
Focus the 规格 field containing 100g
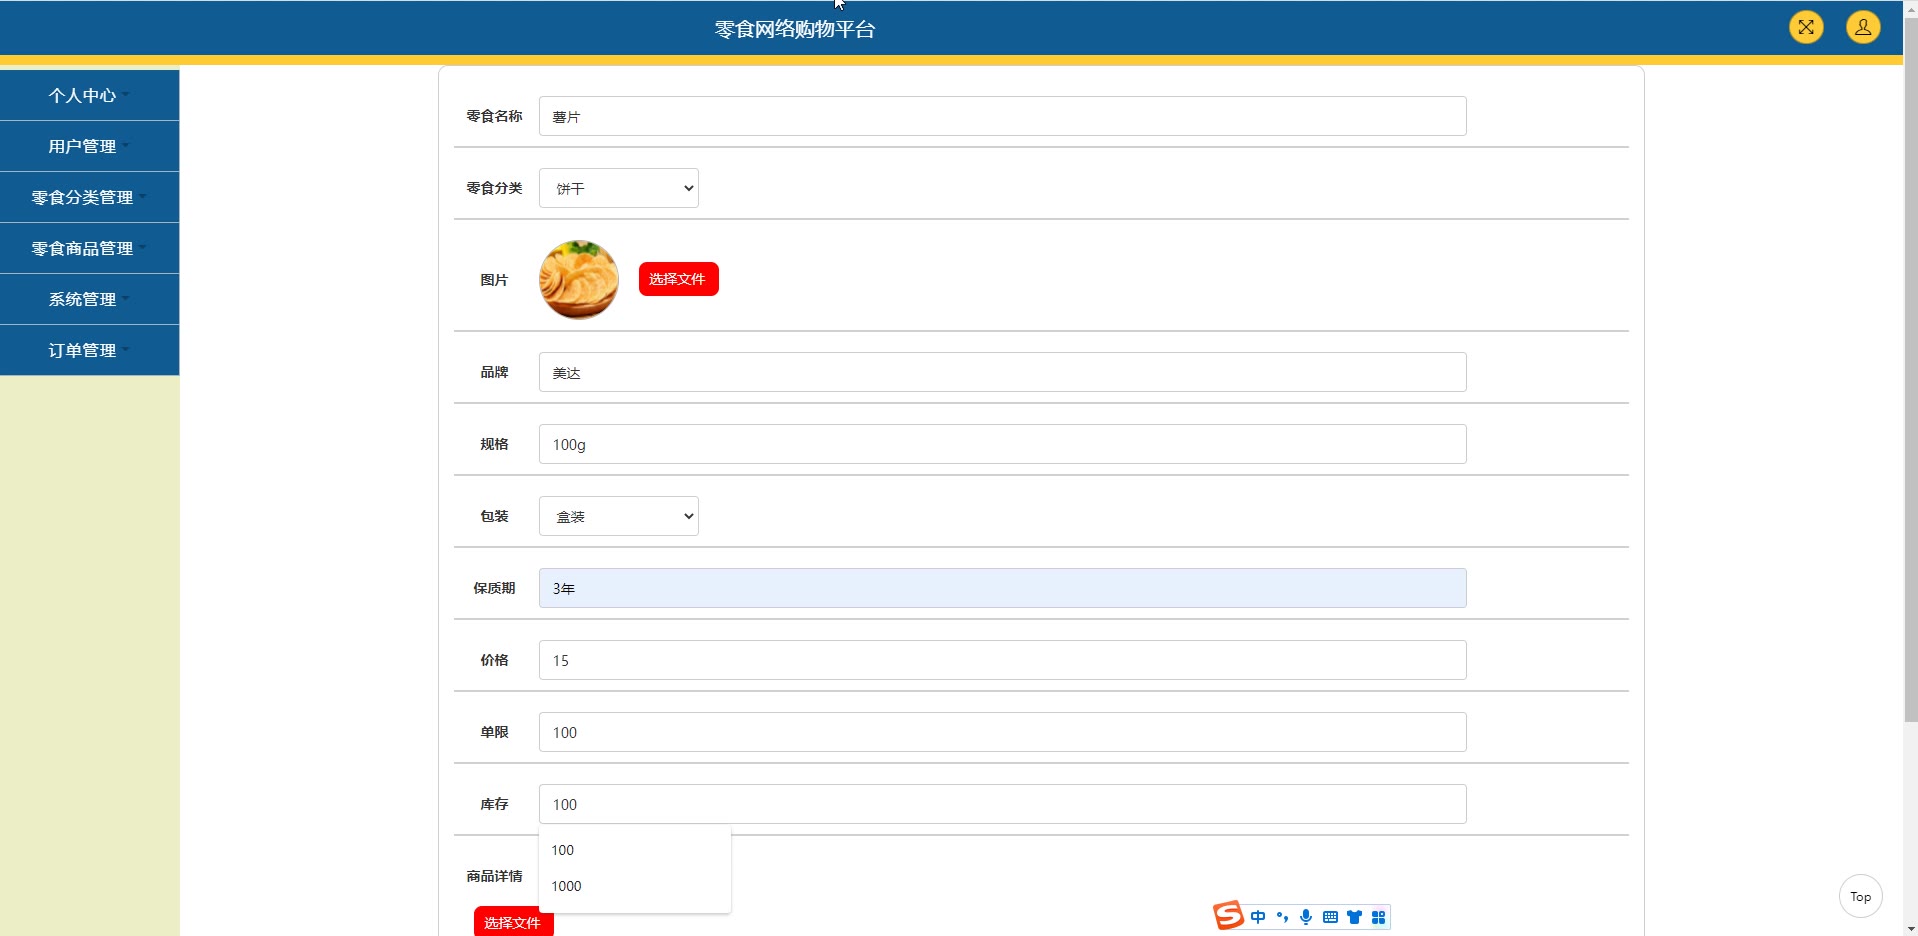point(1003,444)
